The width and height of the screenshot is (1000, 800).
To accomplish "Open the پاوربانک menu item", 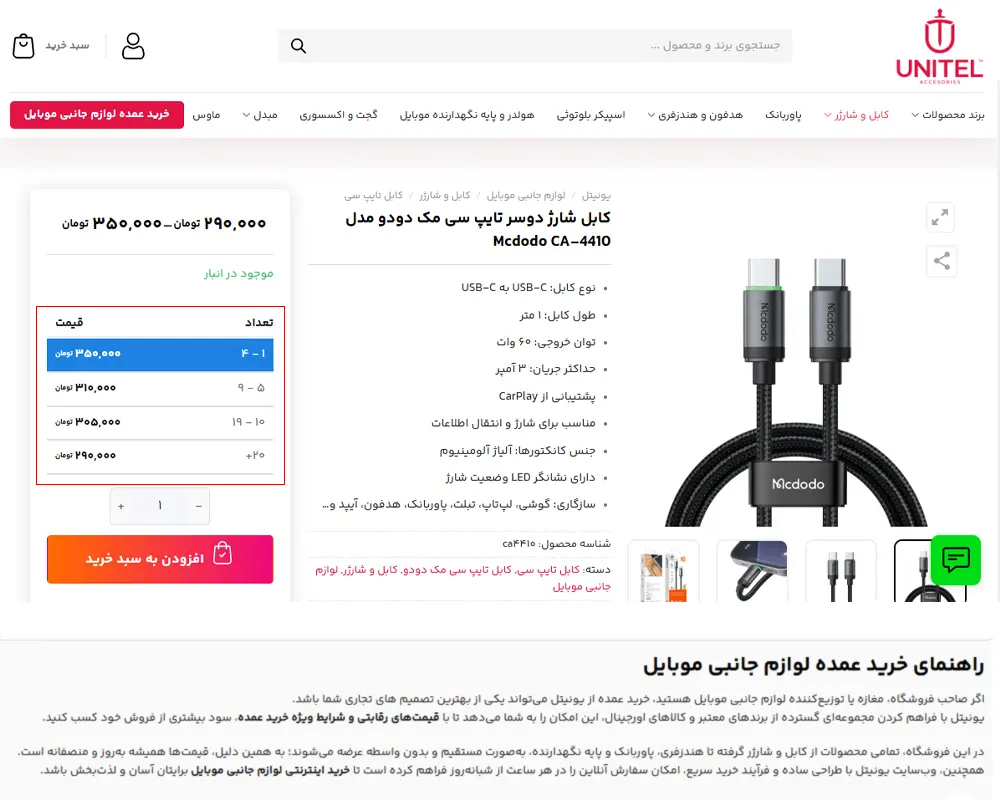I will (x=783, y=115).
